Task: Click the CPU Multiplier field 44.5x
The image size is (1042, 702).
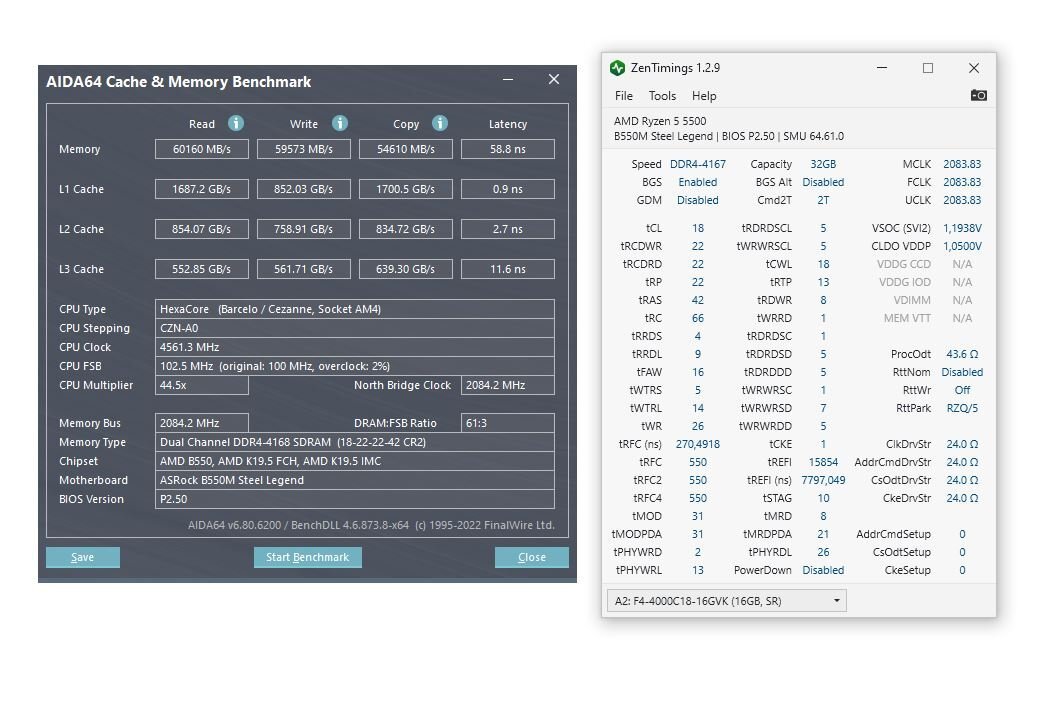Action: (x=202, y=385)
